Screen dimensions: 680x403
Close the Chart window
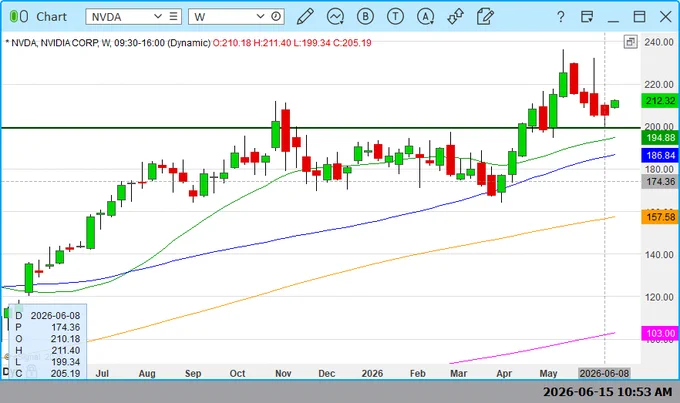[x=666, y=17]
